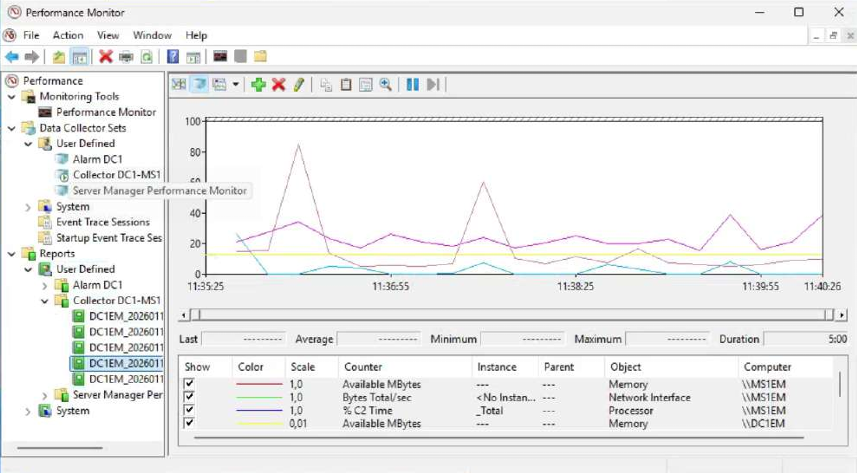Open Change Graph Type dropdown arrow
Screen dimensions: 857x473
coord(236,84)
